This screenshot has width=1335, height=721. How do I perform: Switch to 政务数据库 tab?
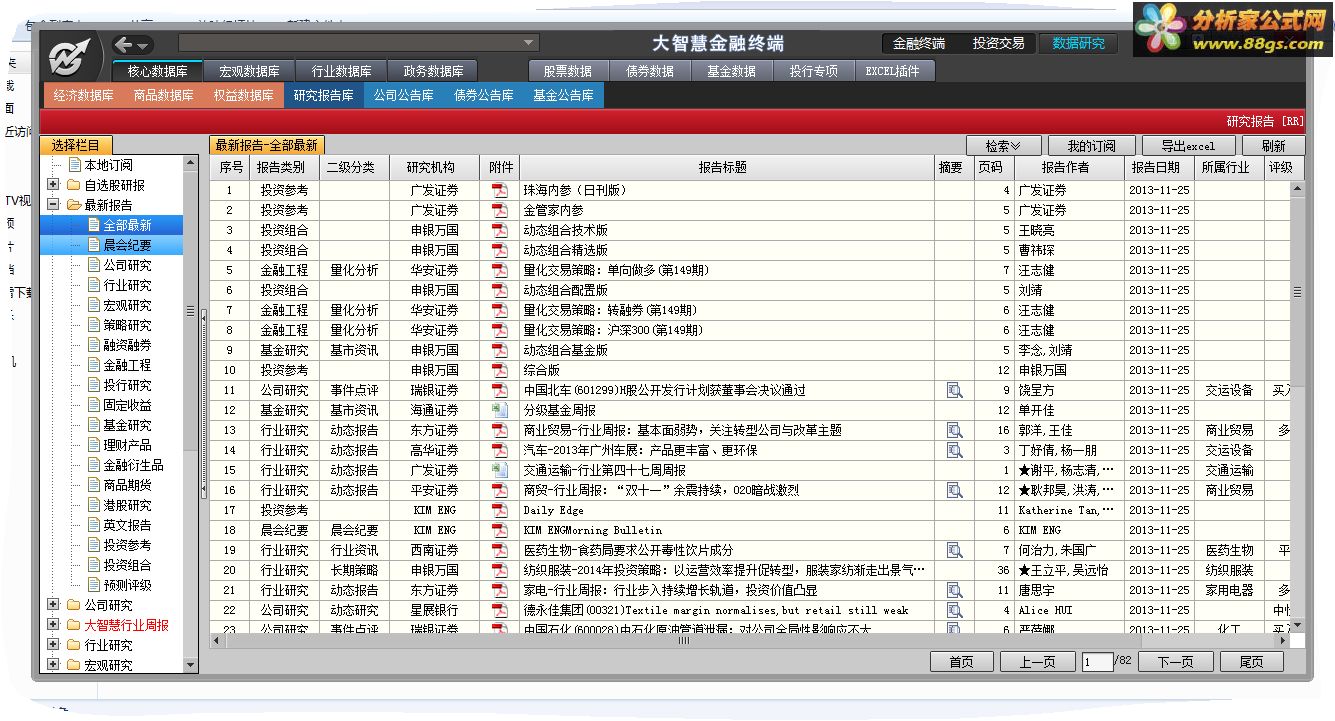click(x=433, y=71)
